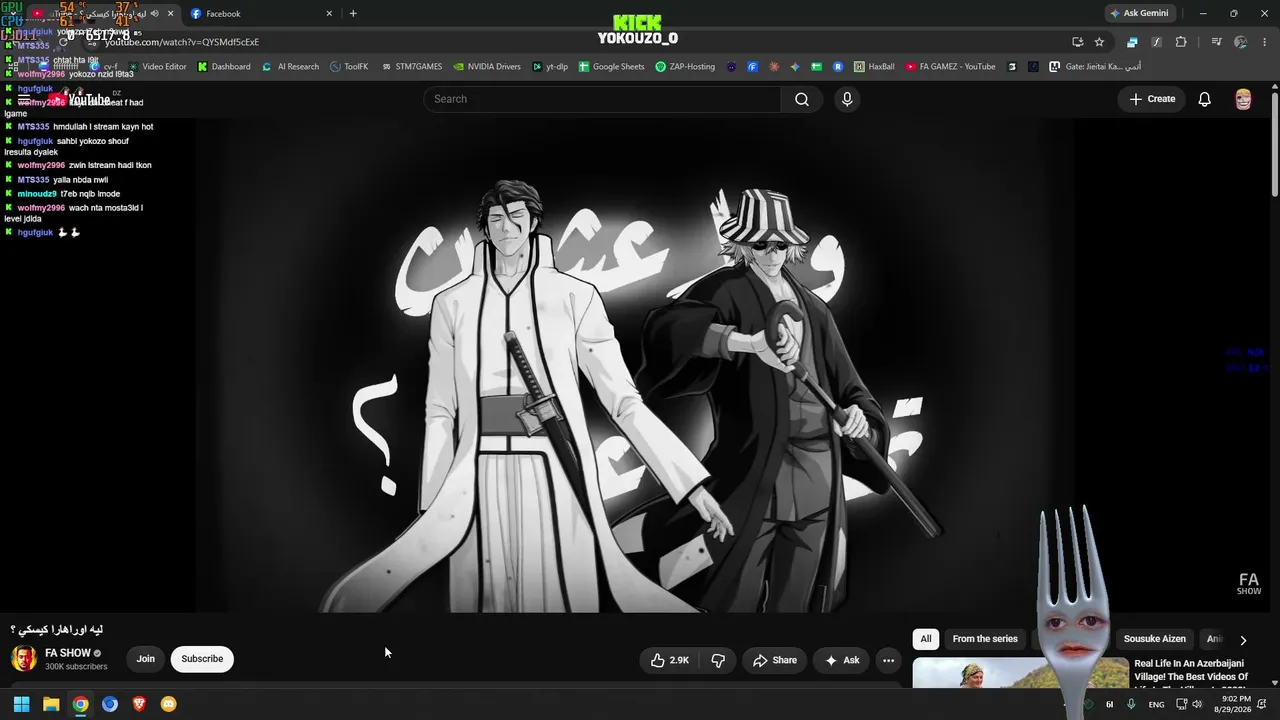Click the install/cast icon in the address bar
Screen dimensions: 1280x720
click(1077, 42)
